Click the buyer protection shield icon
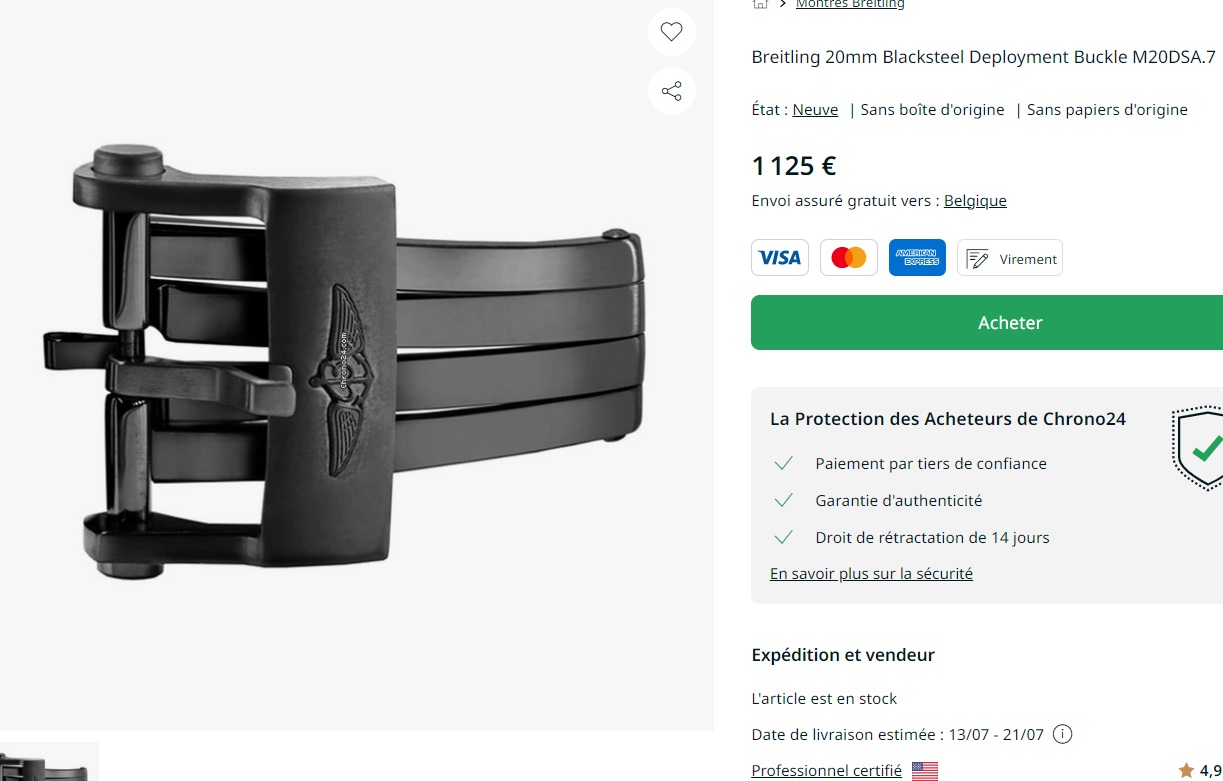This screenshot has width=1223, height=781. [x=1198, y=447]
